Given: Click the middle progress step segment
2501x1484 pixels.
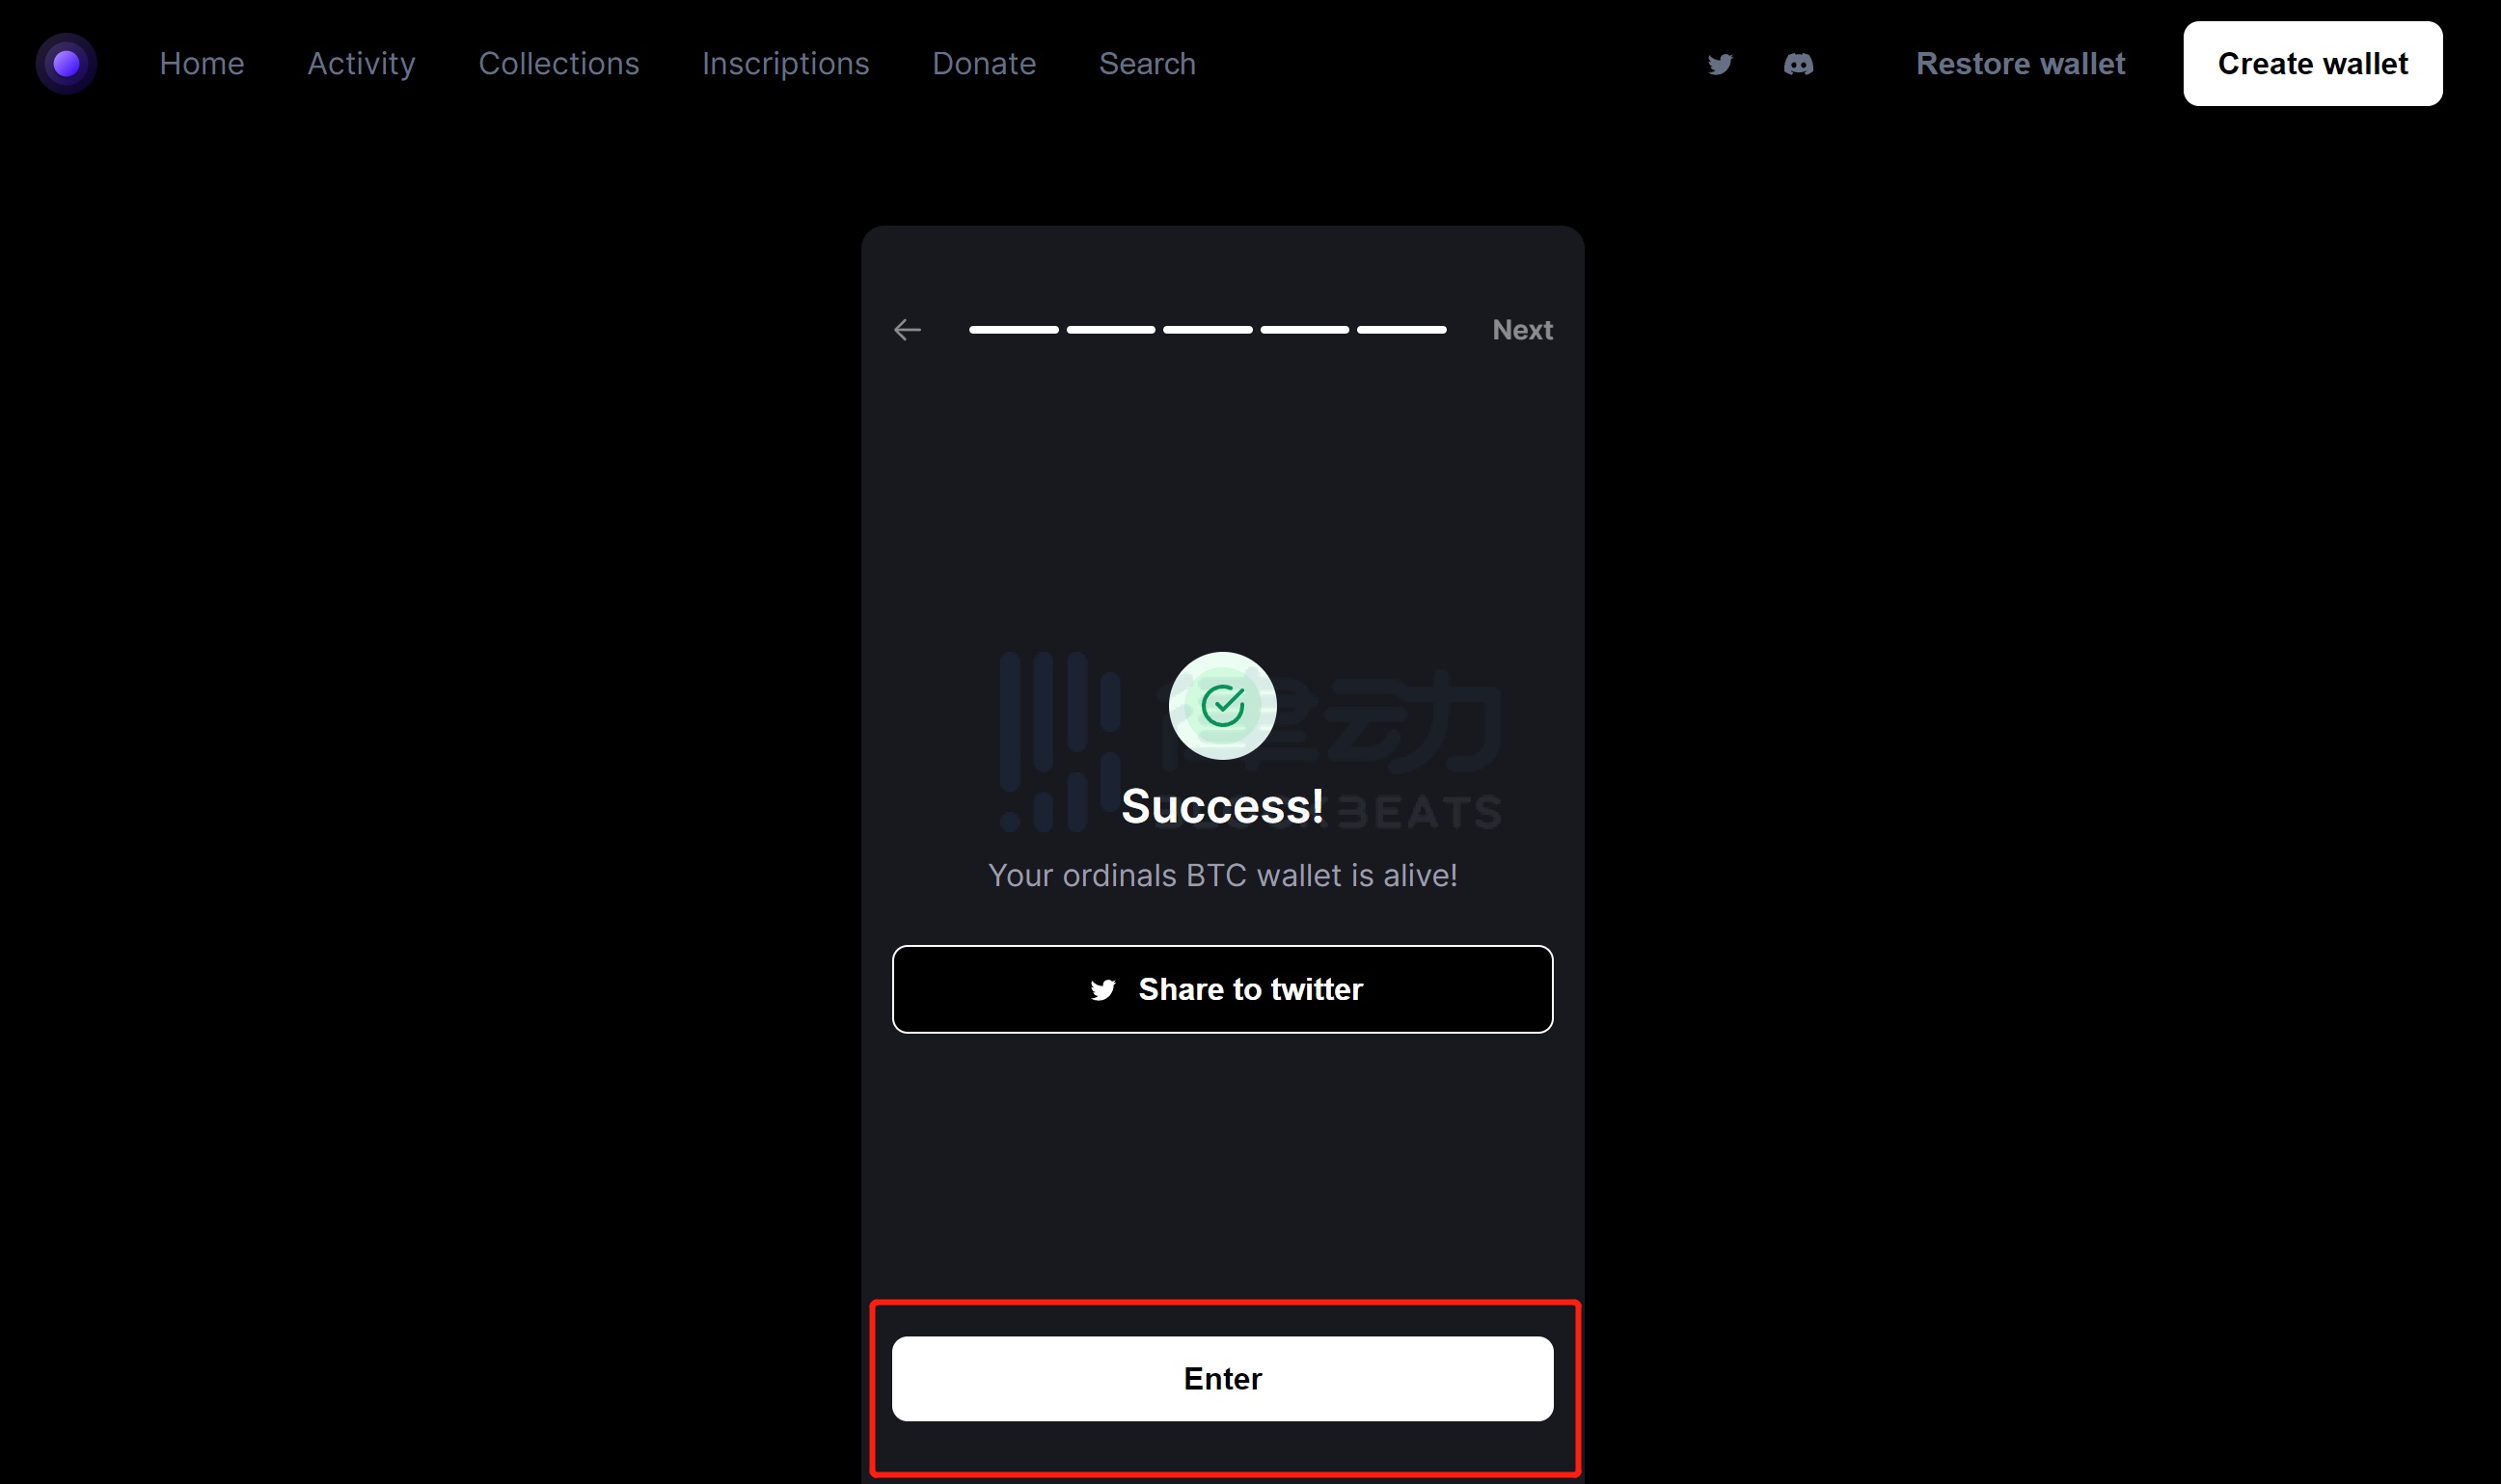Looking at the screenshot, I should [1209, 331].
